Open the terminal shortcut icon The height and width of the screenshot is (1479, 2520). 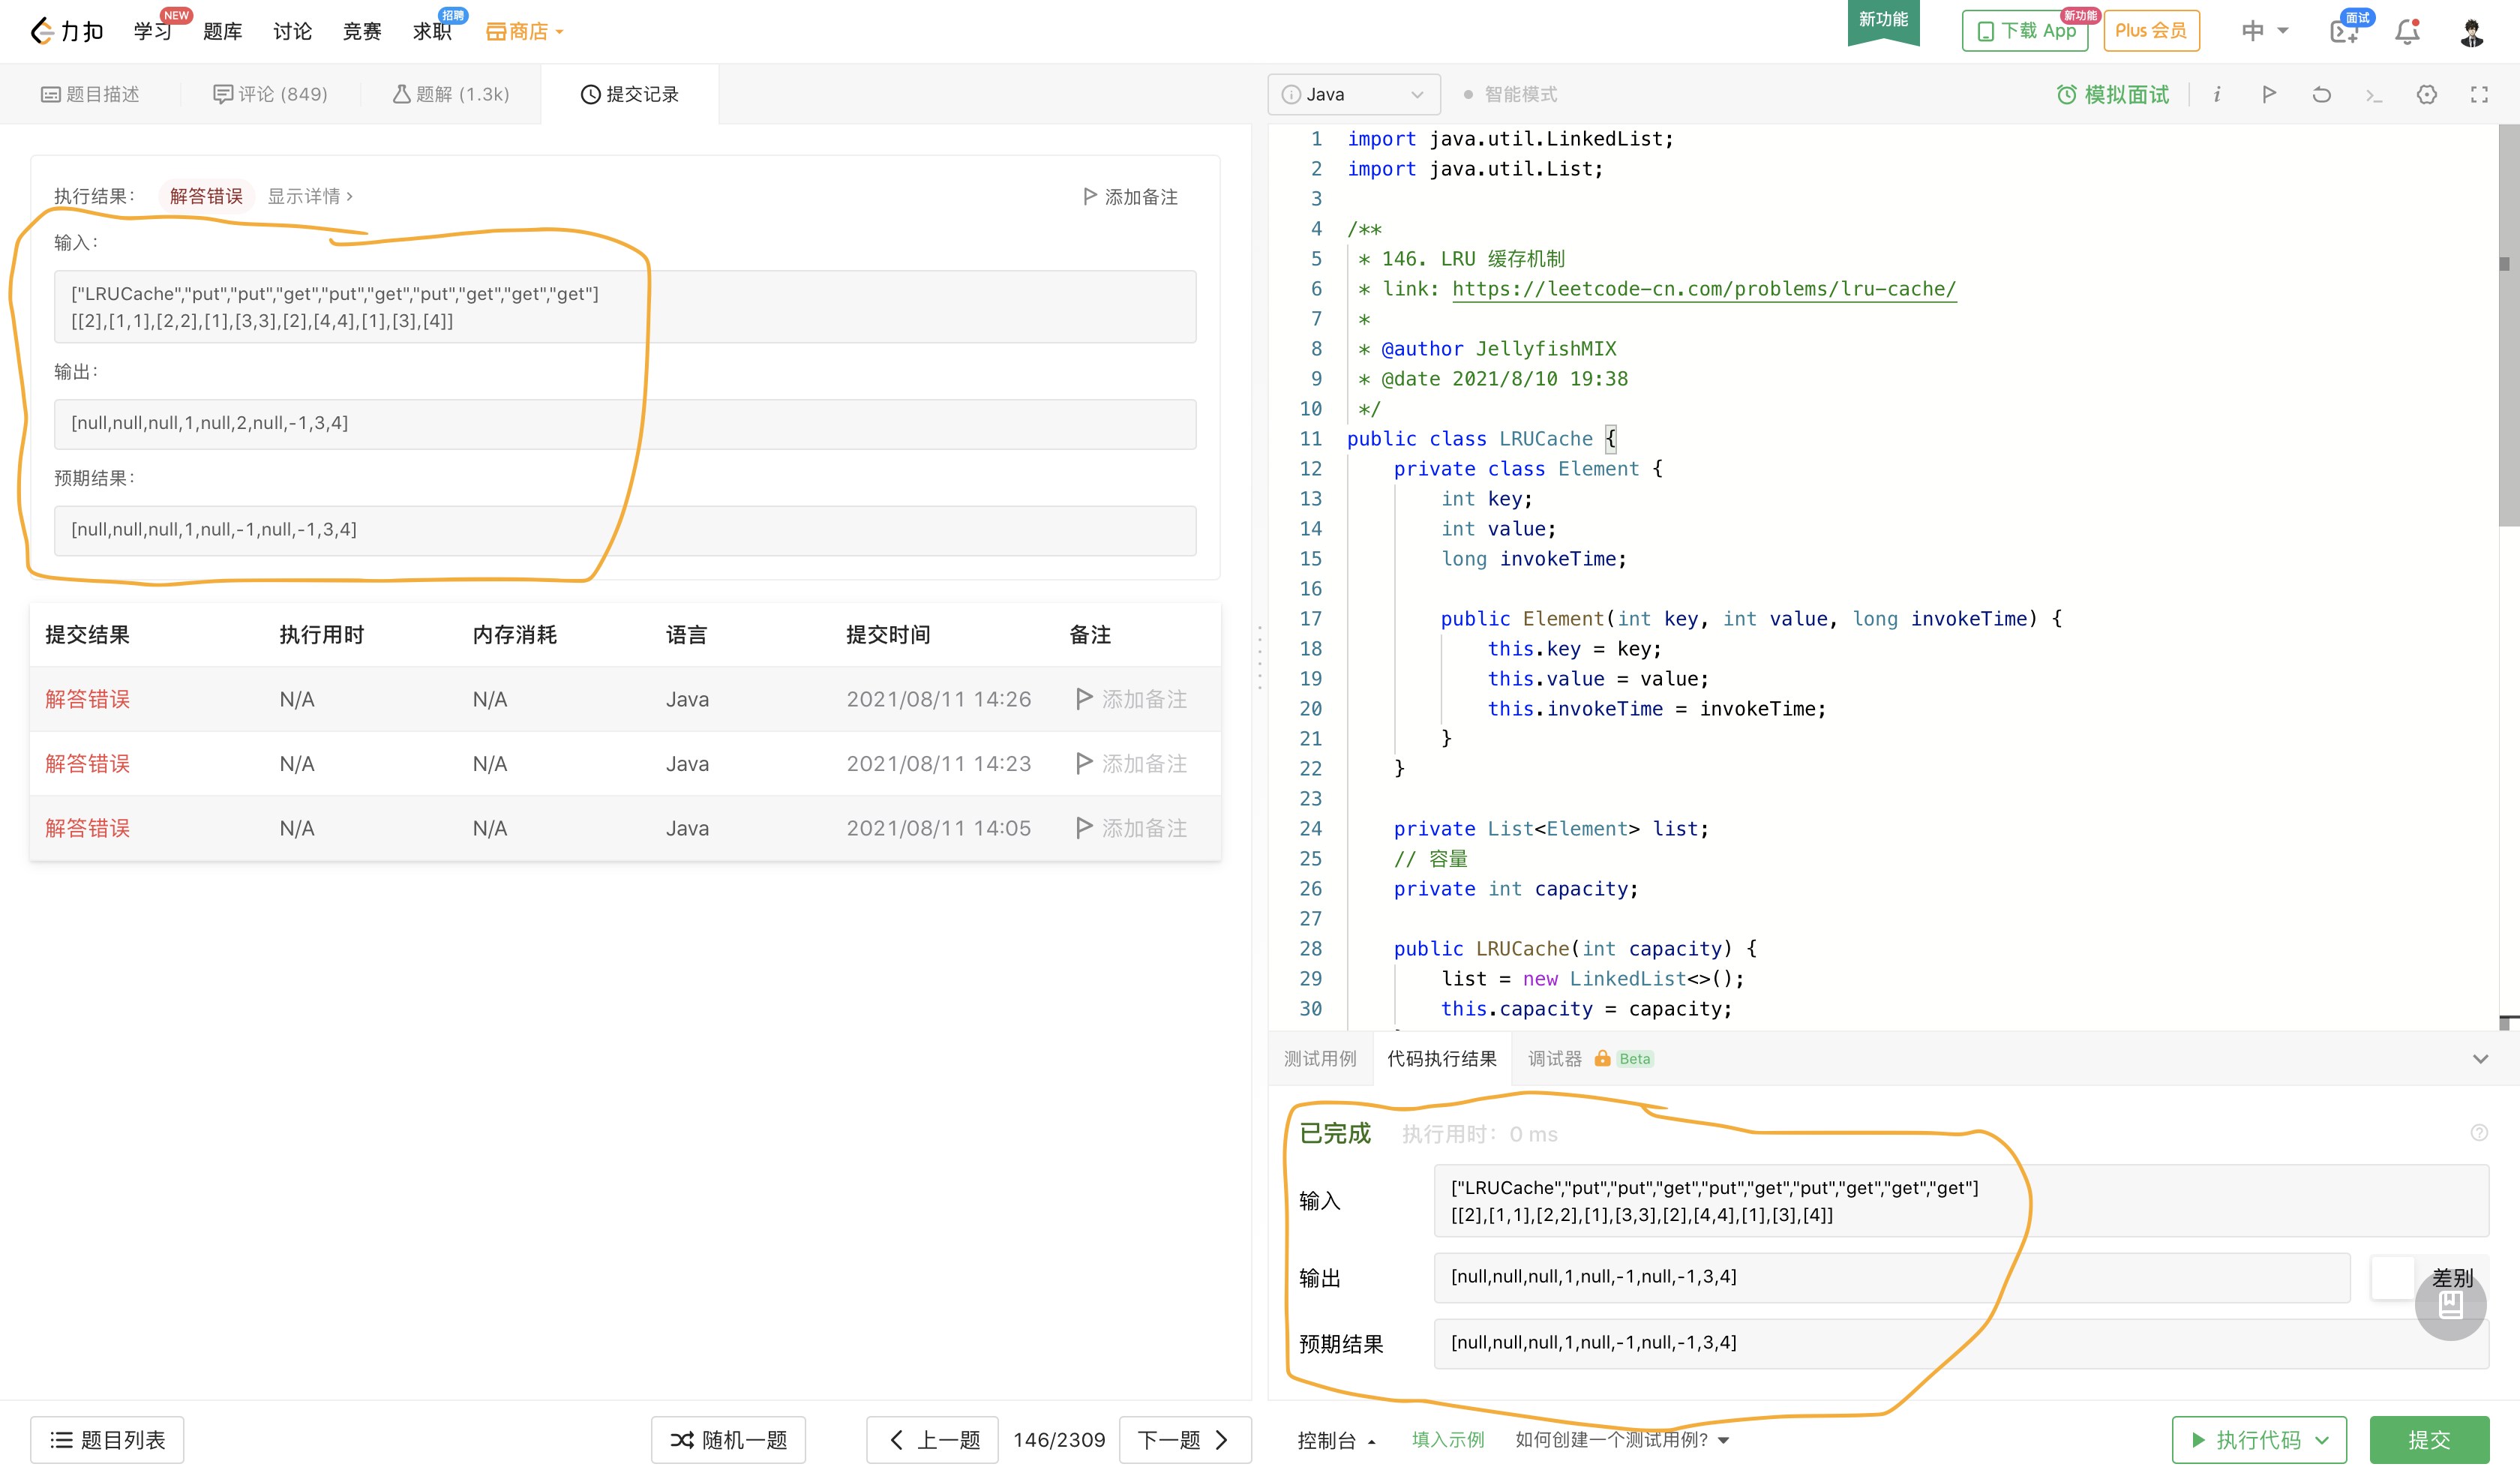coord(2374,95)
